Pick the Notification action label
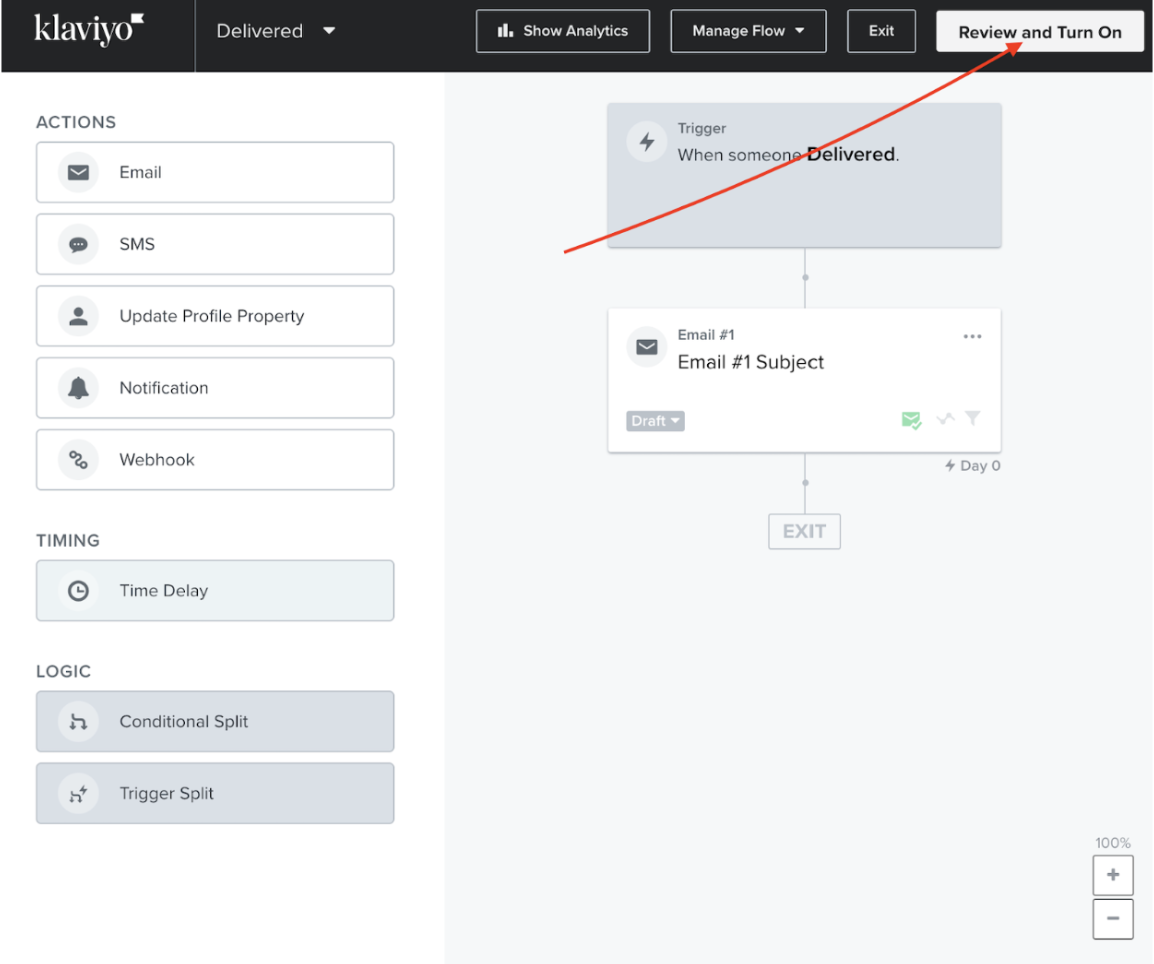 164,388
